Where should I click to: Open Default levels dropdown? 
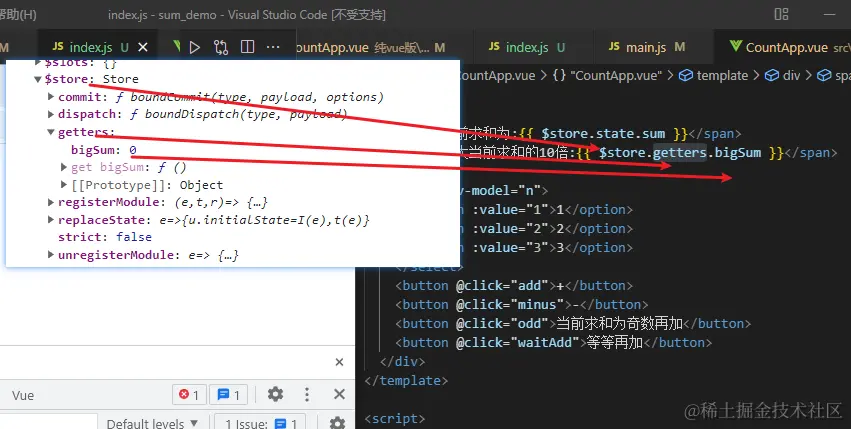tap(151, 424)
